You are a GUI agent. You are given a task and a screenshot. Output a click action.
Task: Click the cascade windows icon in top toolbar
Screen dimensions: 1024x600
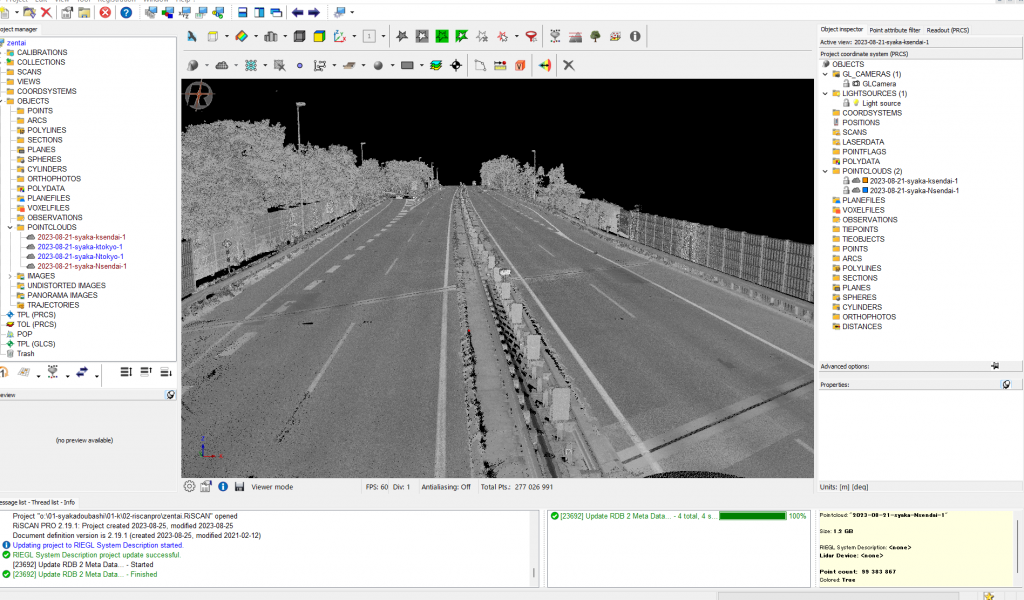pyautogui.click(x=276, y=12)
